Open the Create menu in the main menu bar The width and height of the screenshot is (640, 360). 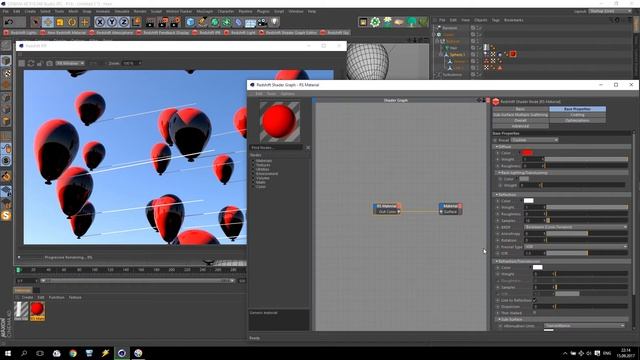click(30, 11)
